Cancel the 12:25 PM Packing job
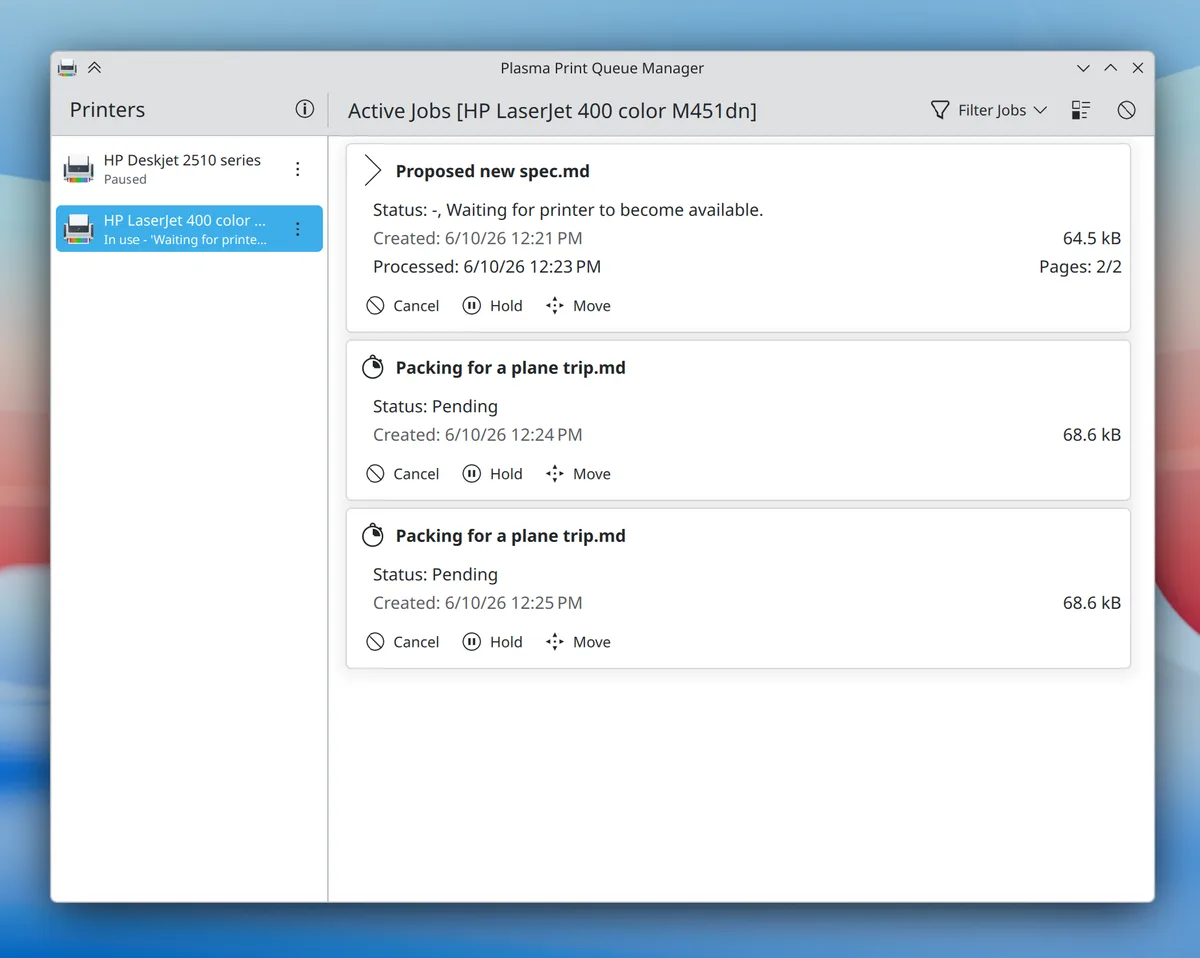 pyautogui.click(x=403, y=642)
